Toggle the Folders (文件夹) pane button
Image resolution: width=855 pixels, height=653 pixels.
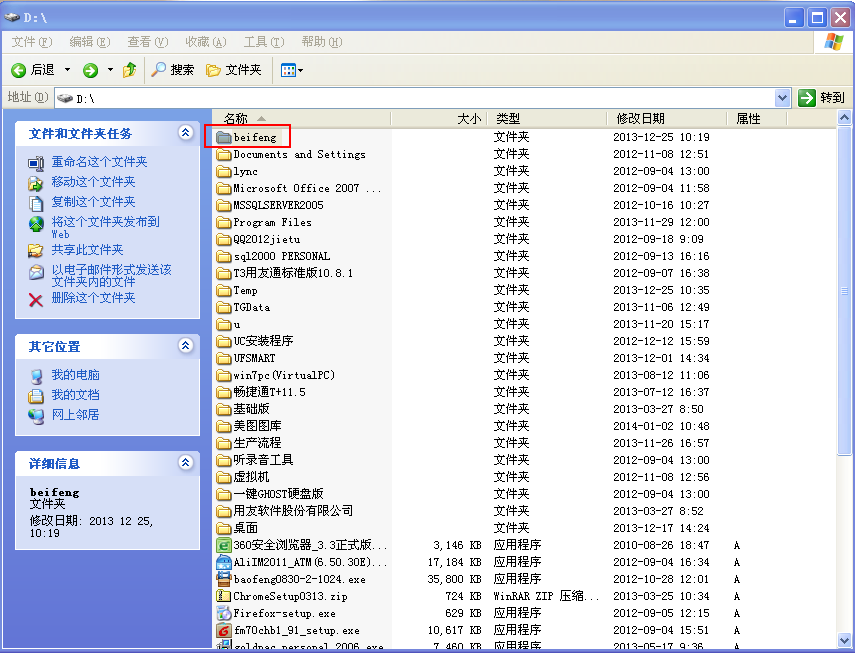pyautogui.click(x=234, y=70)
